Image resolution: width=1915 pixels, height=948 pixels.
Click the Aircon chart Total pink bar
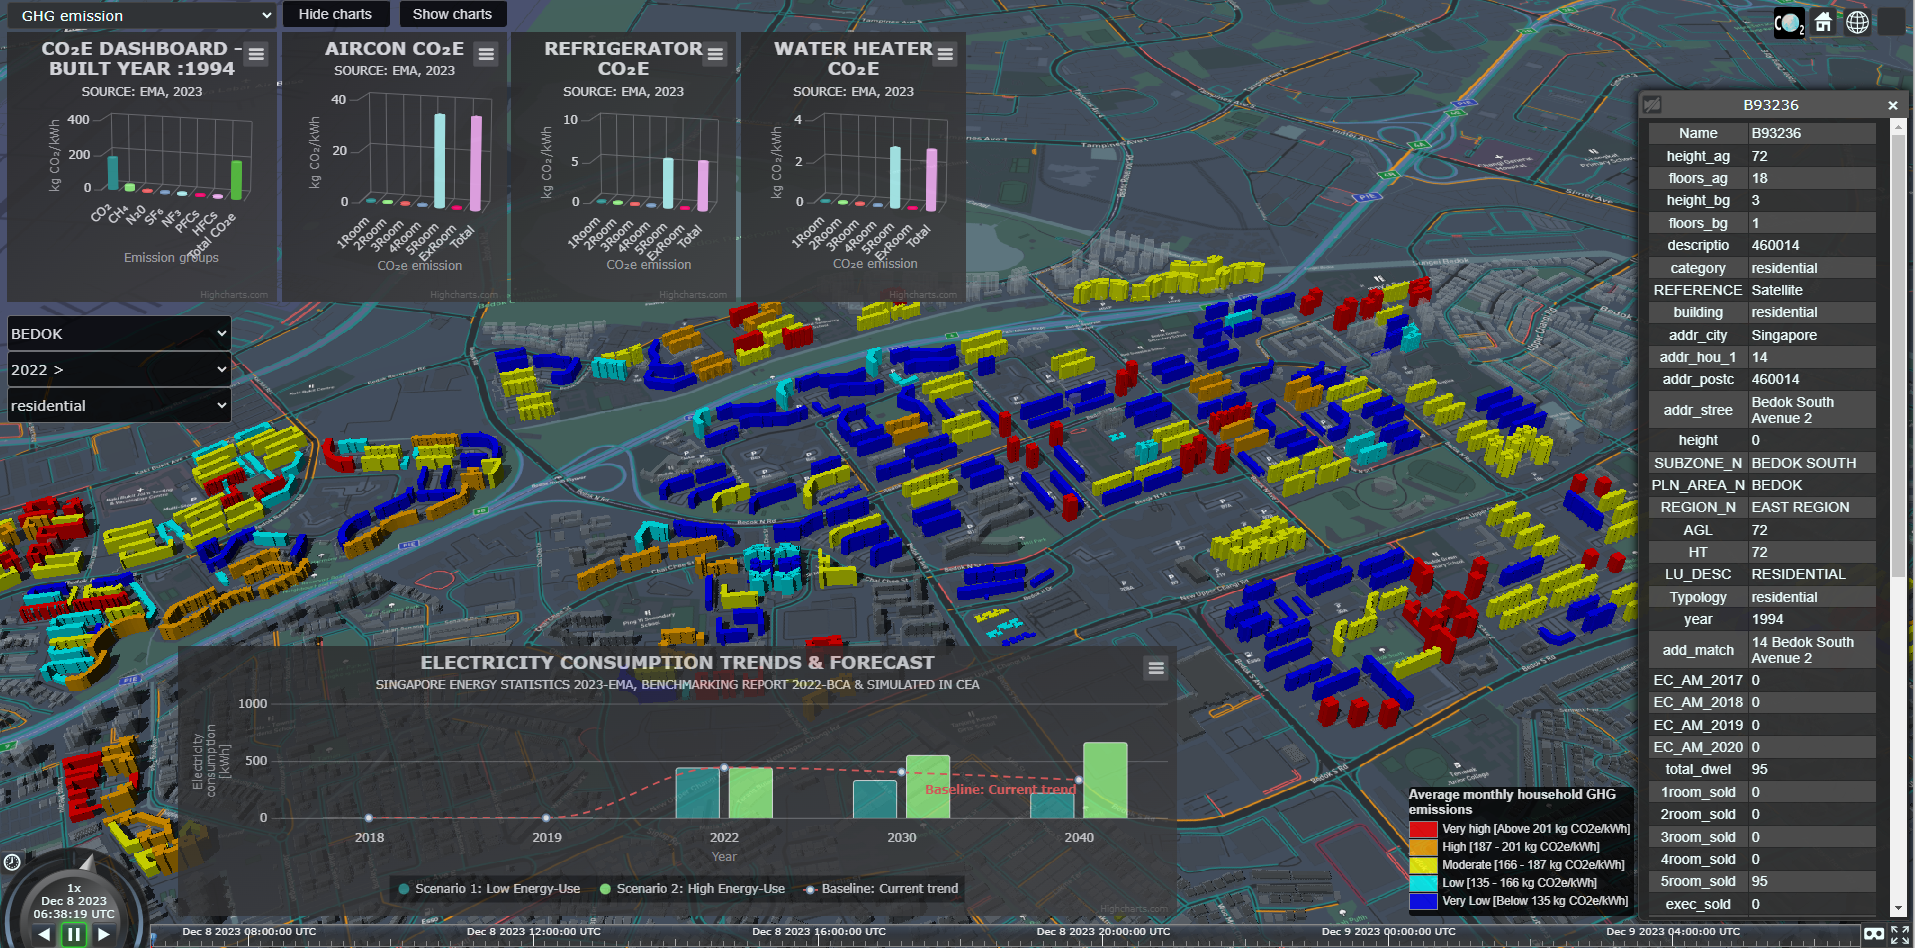[x=476, y=163]
